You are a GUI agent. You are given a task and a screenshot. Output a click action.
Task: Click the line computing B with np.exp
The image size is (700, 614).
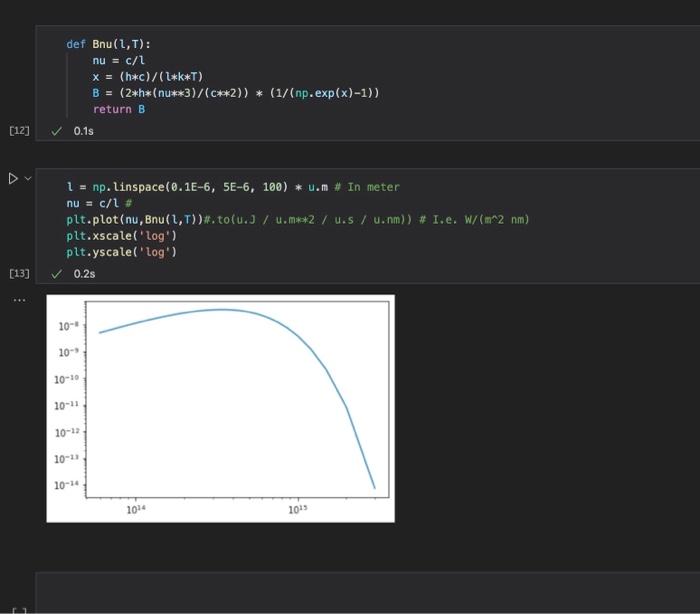point(236,93)
